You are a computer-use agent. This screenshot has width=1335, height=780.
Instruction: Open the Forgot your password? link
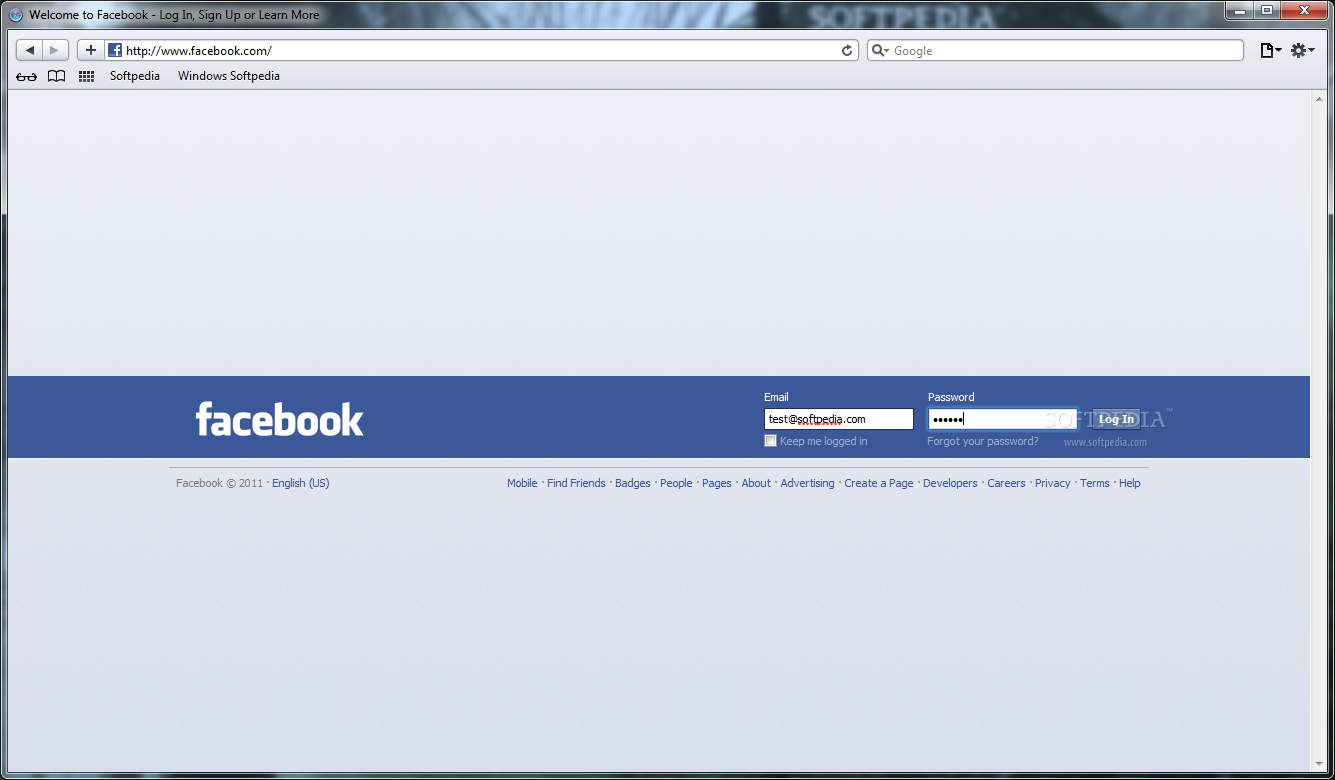click(982, 441)
